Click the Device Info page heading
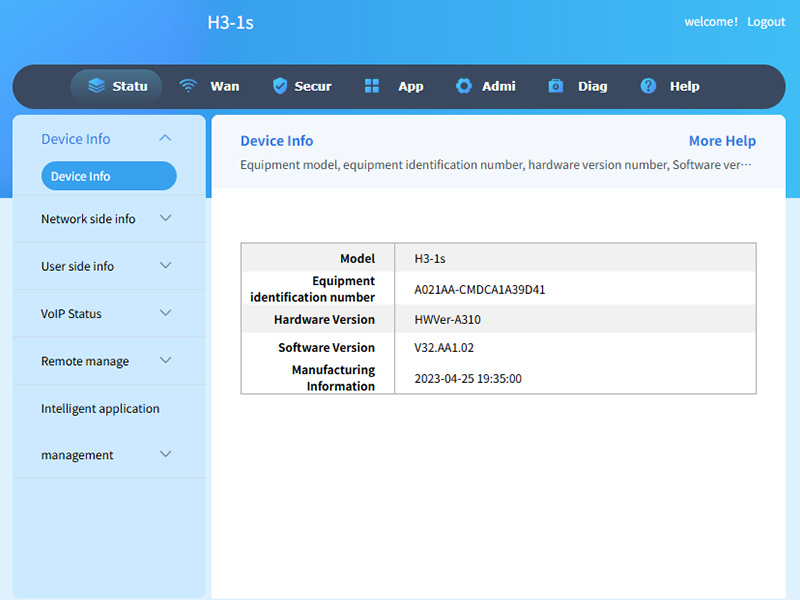Image resolution: width=800 pixels, height=600 pixels. pos(277,141)
